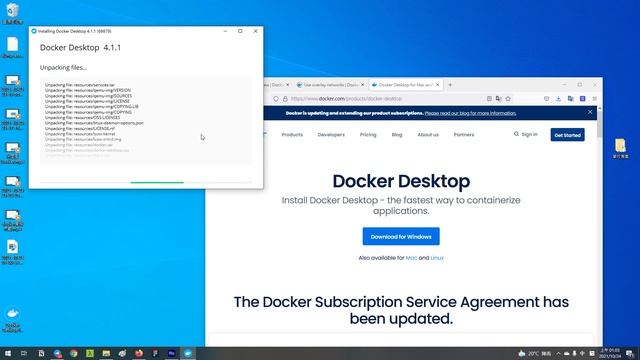Click log line 'resources/qemu-img/COPYING.LIB'
The width and height of the screenshot is (640, 360).
click(x=91, y=107)
